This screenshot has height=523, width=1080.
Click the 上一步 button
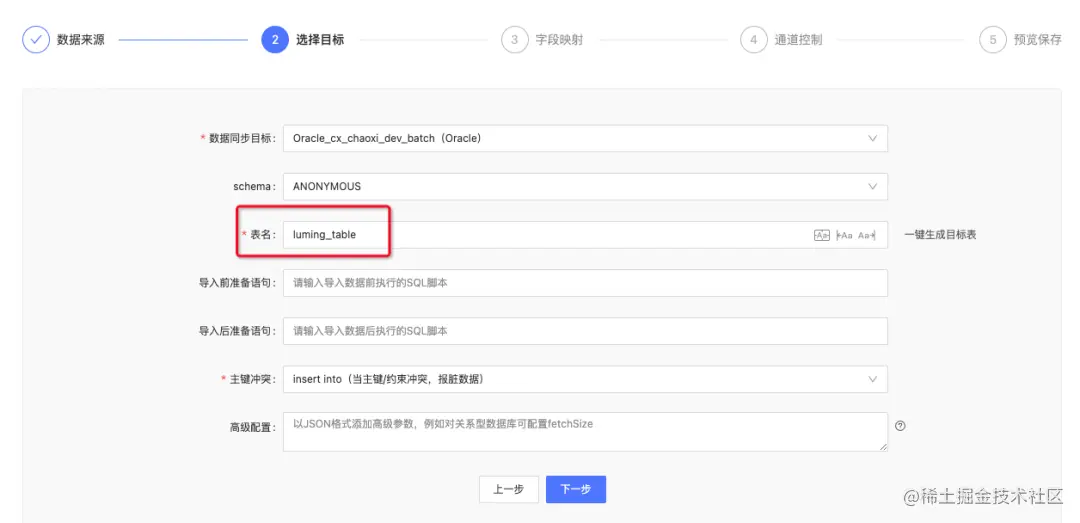(x=508, y=489)
